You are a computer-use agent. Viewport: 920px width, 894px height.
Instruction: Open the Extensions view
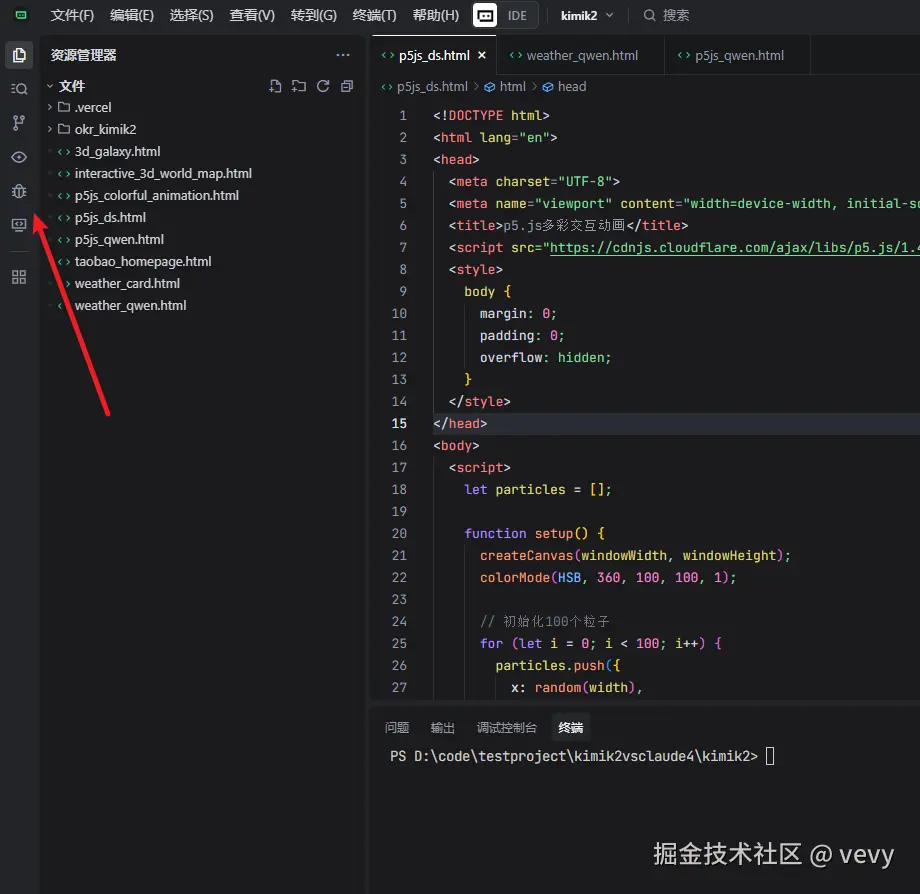click(x=18, y=276)
